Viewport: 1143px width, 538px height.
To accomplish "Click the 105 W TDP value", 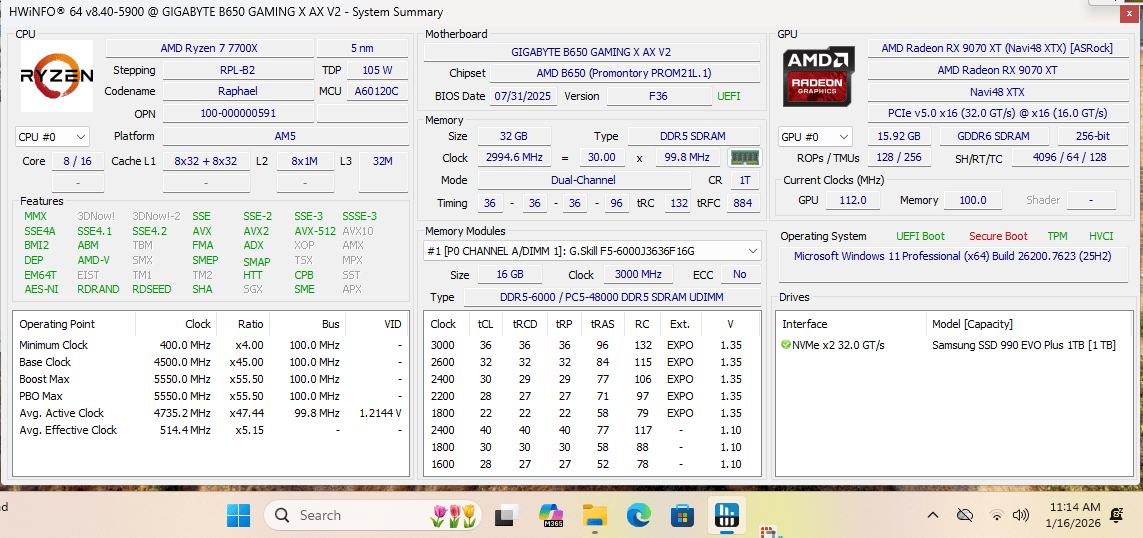I will coord(377,70).
